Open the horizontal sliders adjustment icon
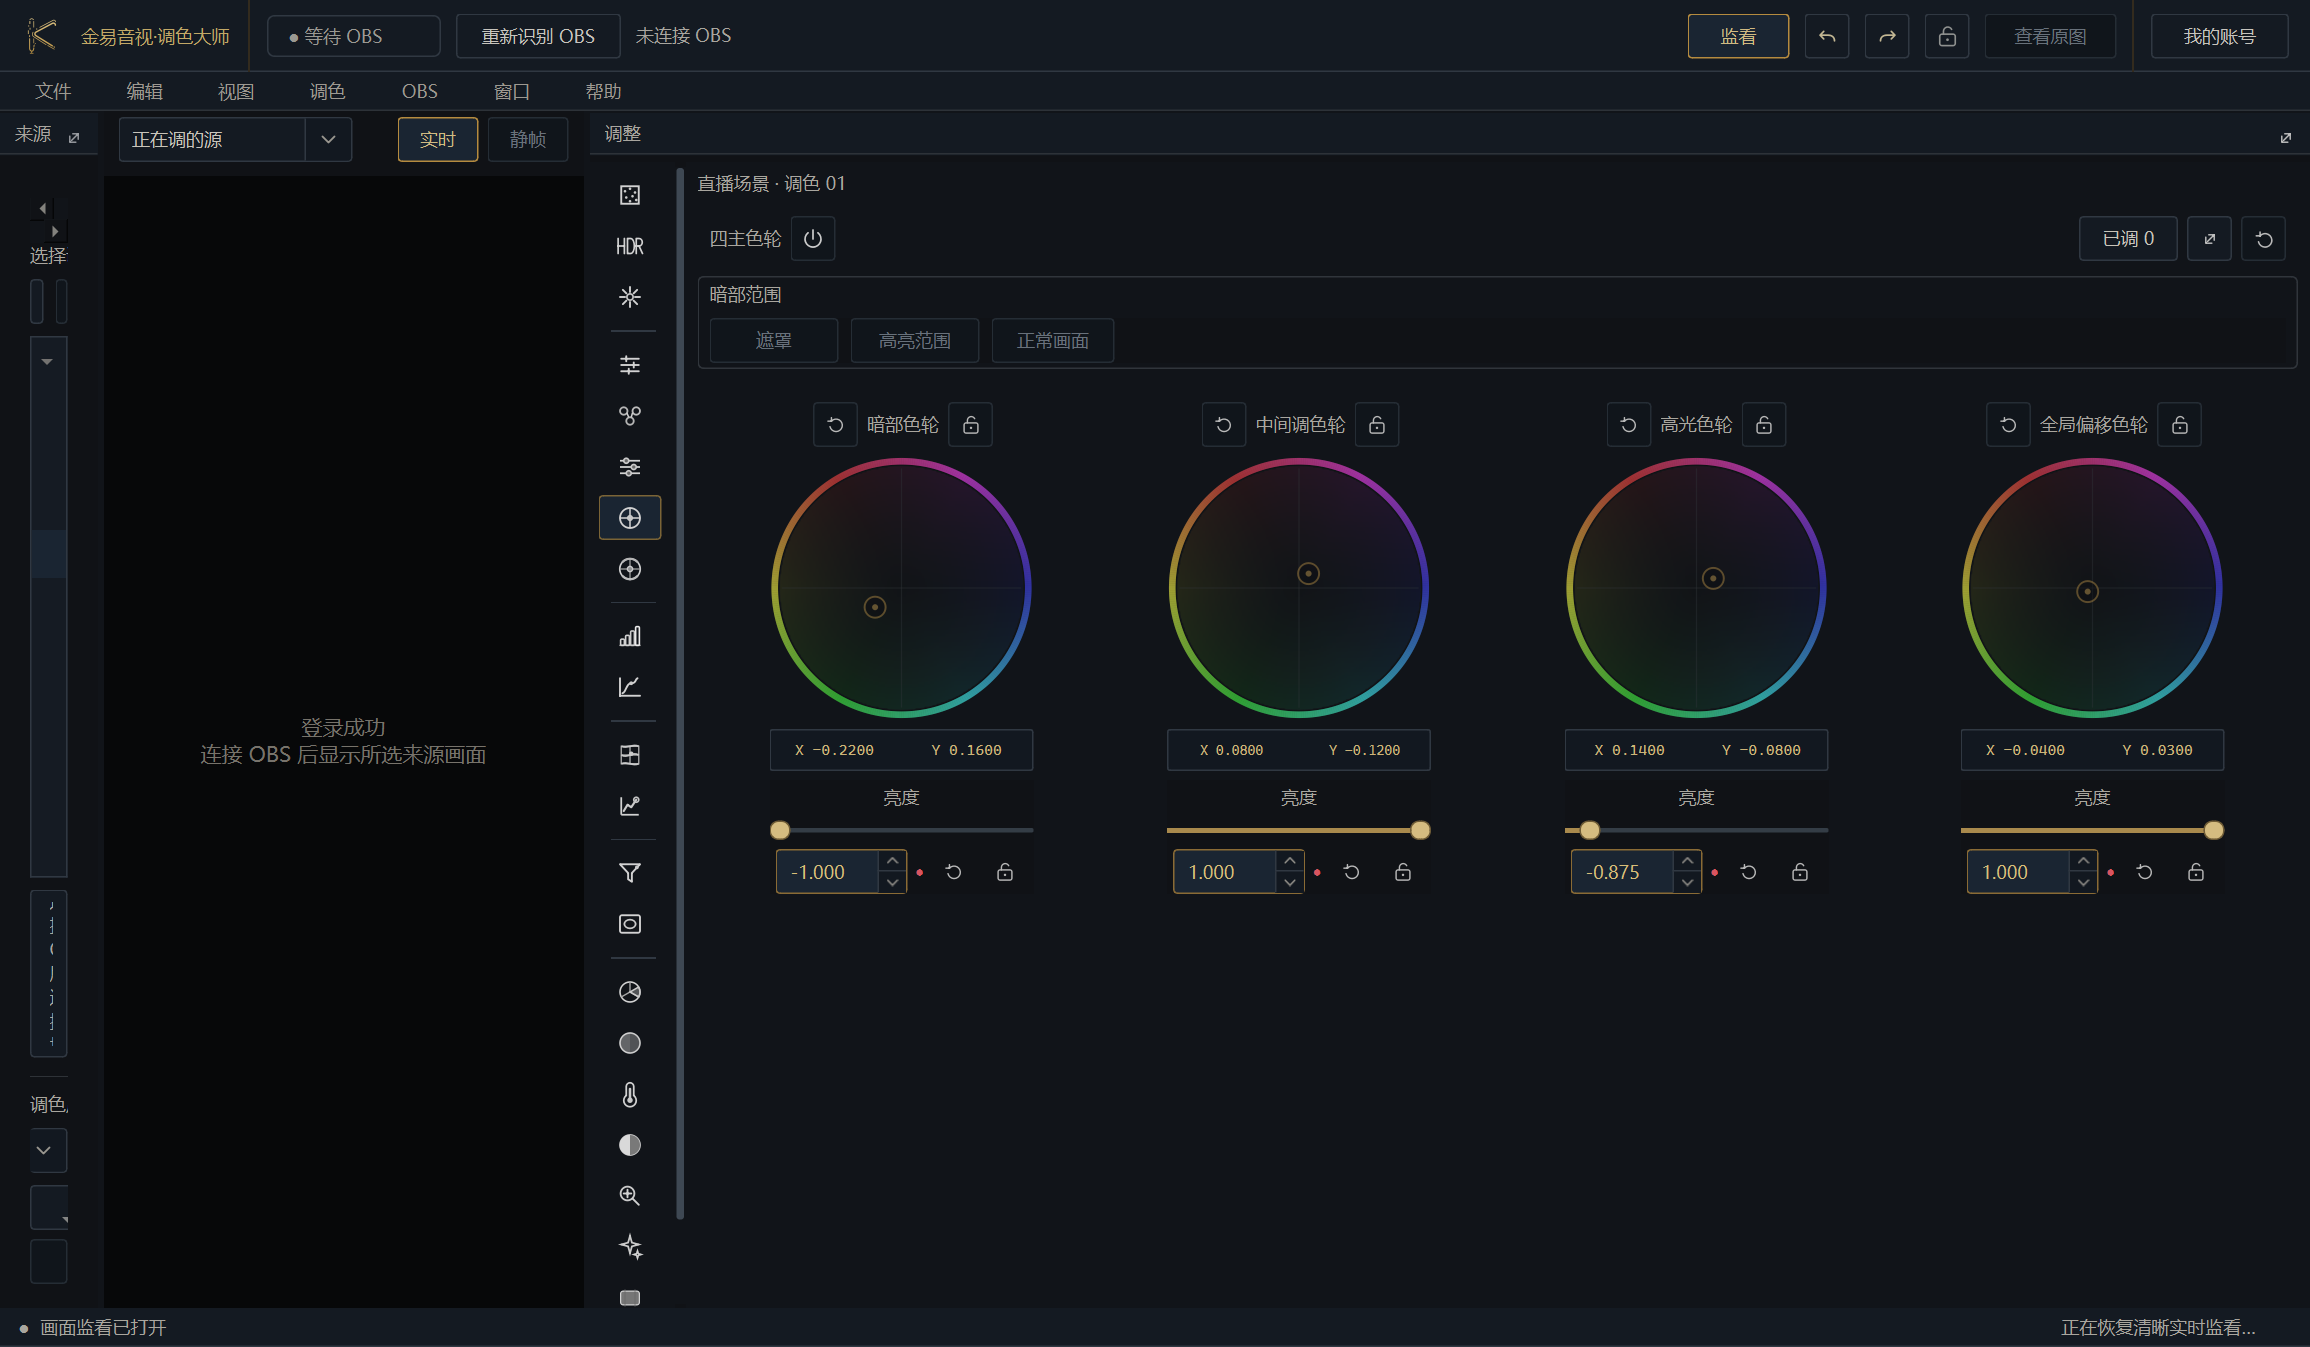Screen dimensions: 2310x1347 (x=630, y=365)
